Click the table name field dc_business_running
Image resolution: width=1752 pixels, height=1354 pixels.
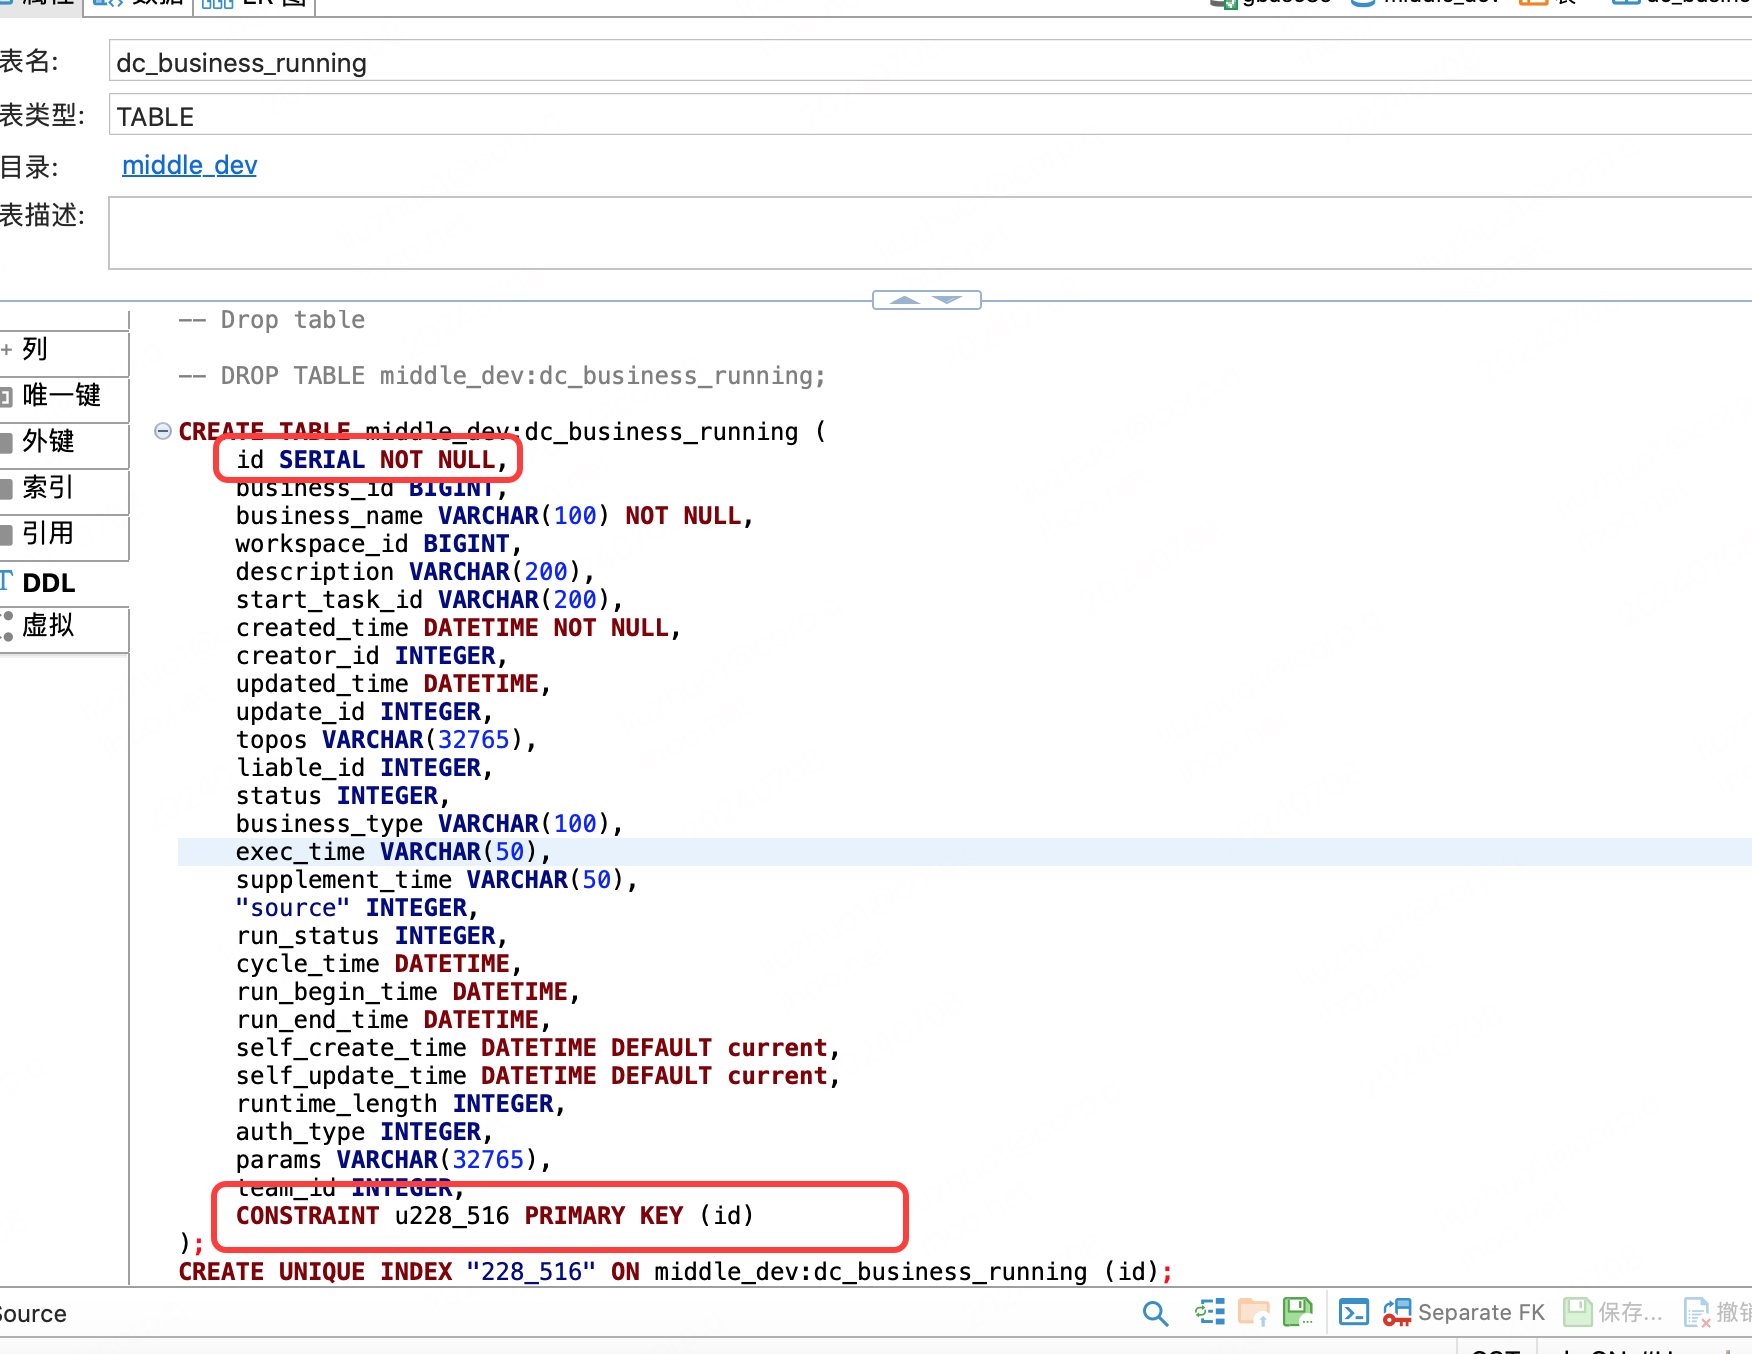[930, 62]
